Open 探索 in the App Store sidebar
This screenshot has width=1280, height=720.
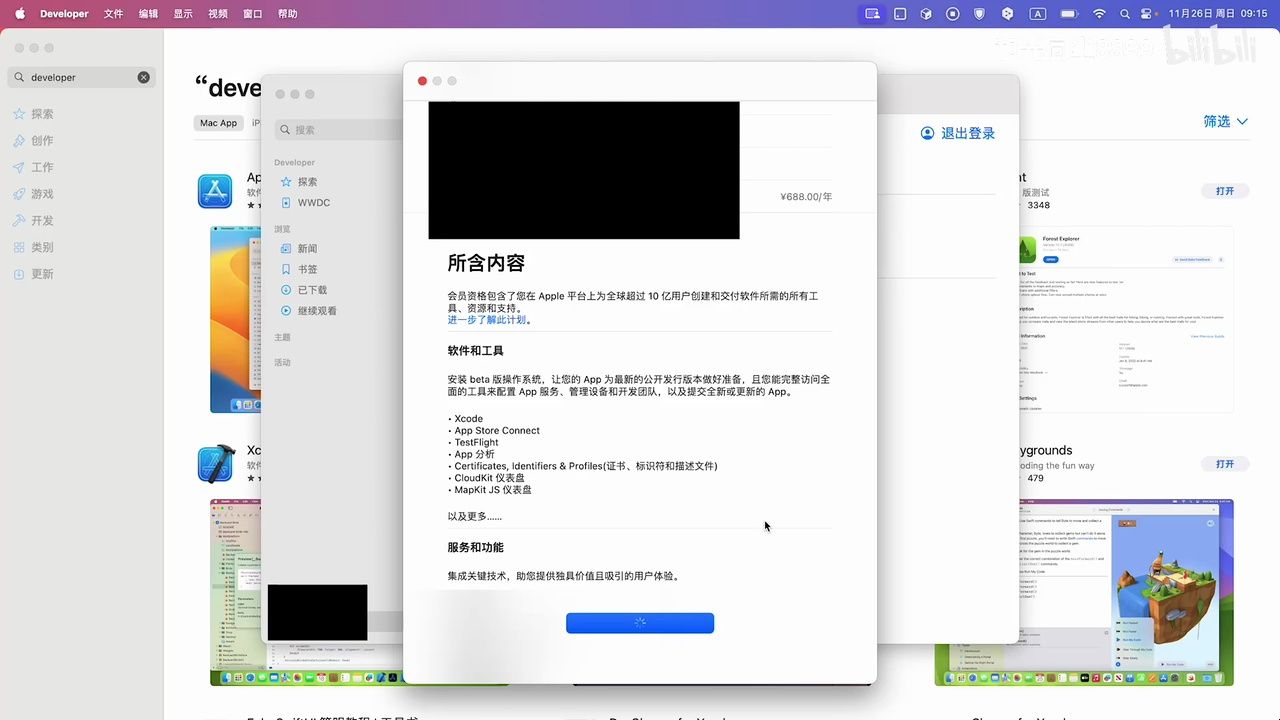[x=33, y=114]
